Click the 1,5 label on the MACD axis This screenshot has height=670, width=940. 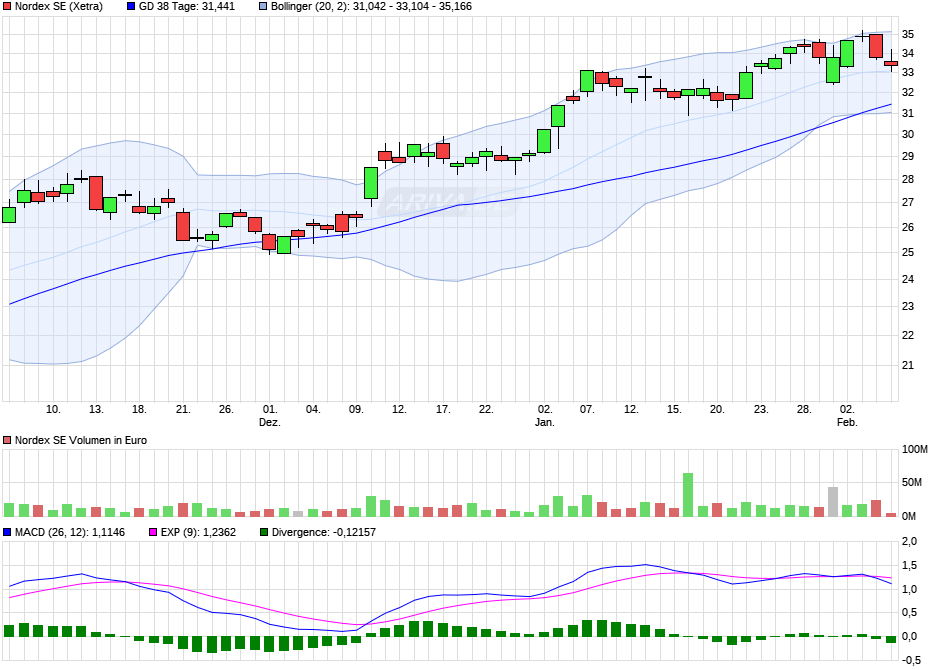909,566
